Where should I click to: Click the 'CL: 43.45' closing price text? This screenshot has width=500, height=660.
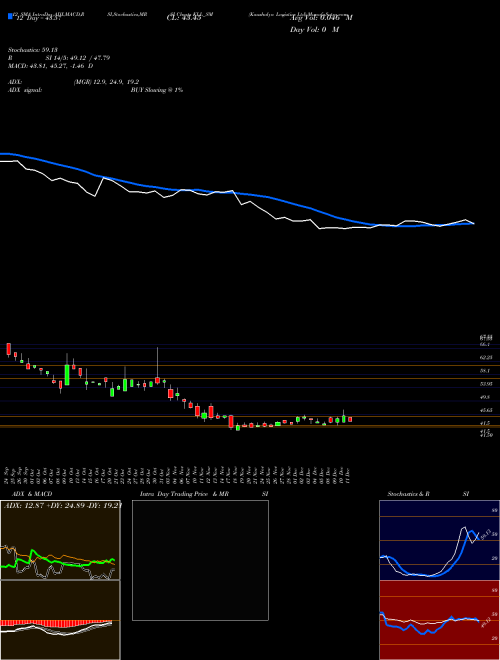(x=184, y=18)
